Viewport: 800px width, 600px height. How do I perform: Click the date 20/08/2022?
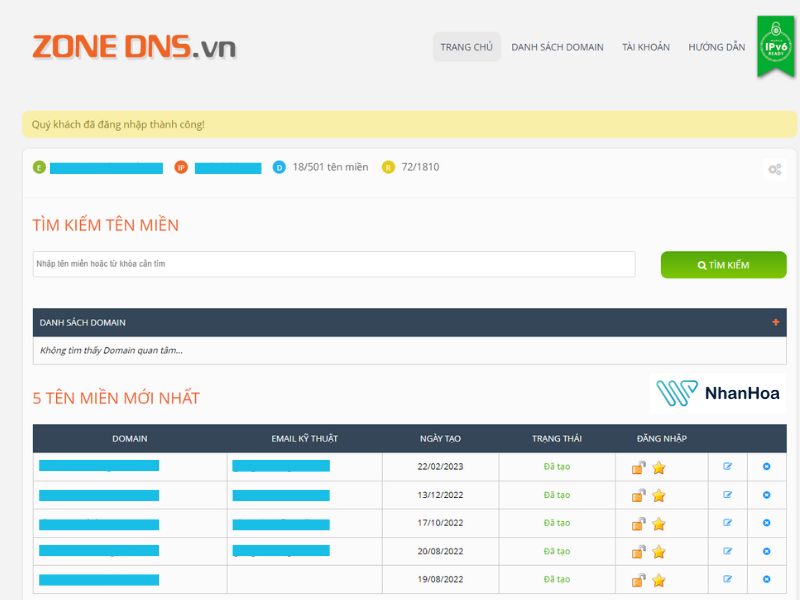coord(440,552)
